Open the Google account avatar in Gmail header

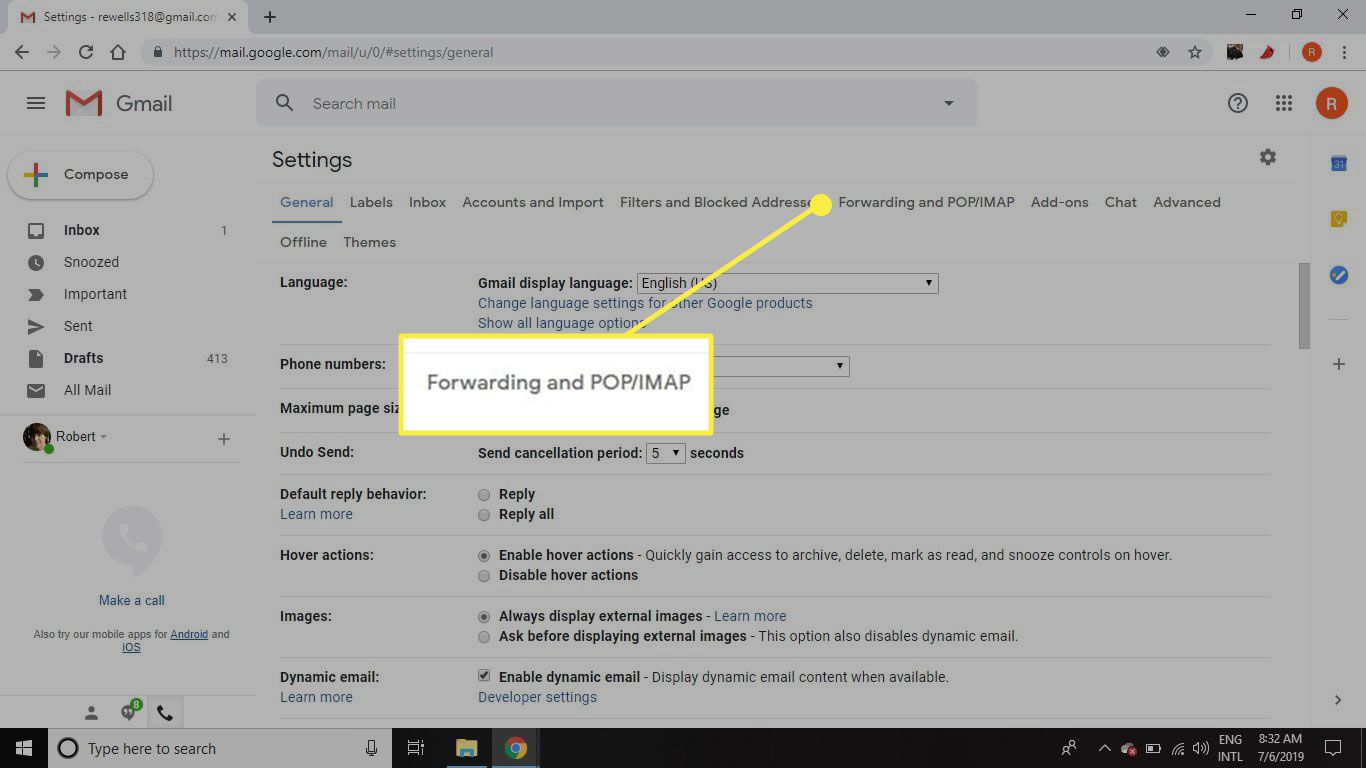point(1331,103)
